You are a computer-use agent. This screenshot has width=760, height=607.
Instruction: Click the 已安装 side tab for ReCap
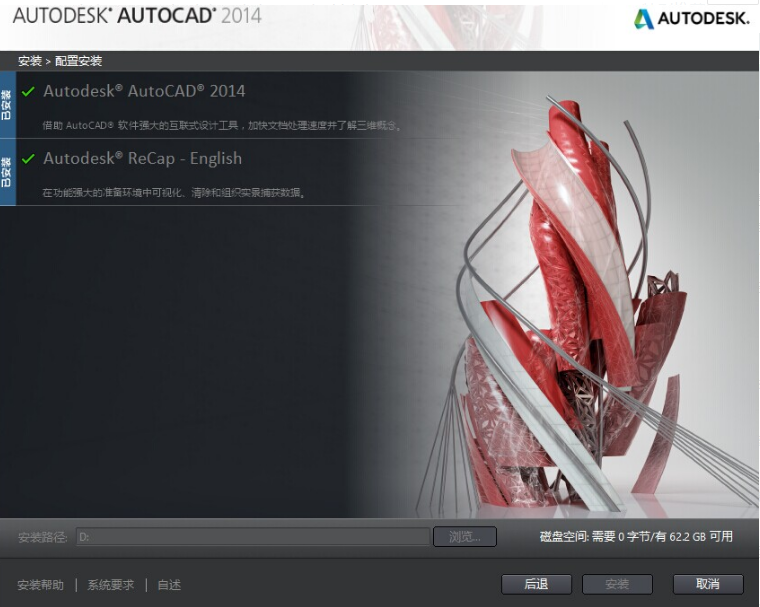tap(8, 172)
